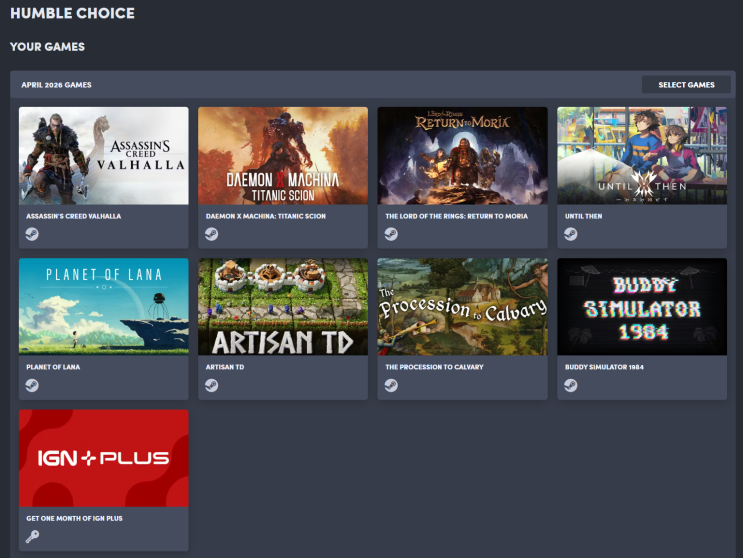Screen dimensions: 743x558
Task: Click Steam icon under Daemon X Machina
Action: point(211,234)
